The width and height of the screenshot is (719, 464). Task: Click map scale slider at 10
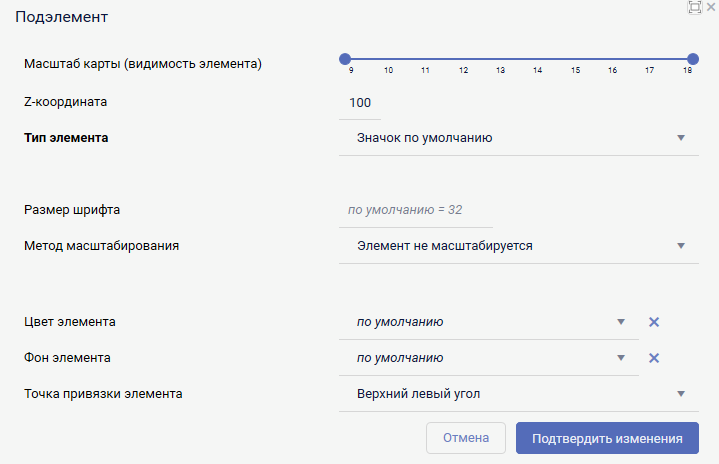coord(388,59)
